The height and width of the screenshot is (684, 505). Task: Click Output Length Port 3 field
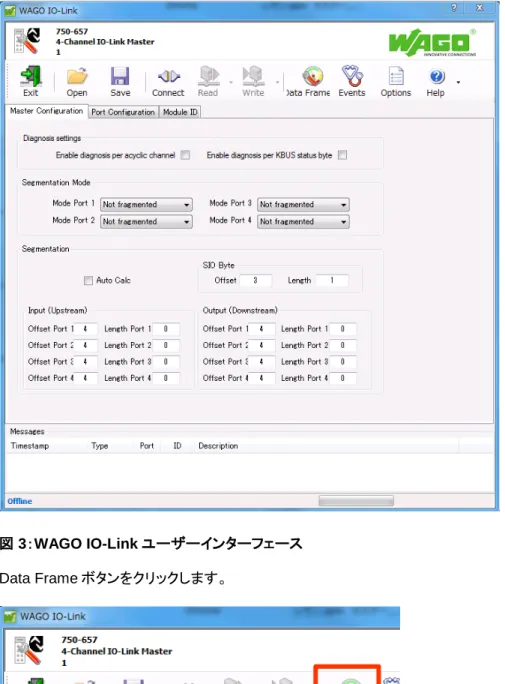pos(342,362)
